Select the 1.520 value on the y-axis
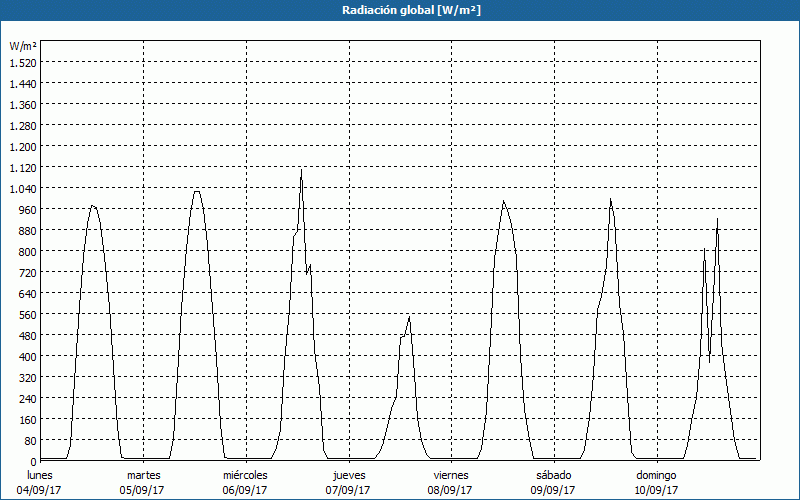This screenshot has width=800, height=500. pos(22,62)
